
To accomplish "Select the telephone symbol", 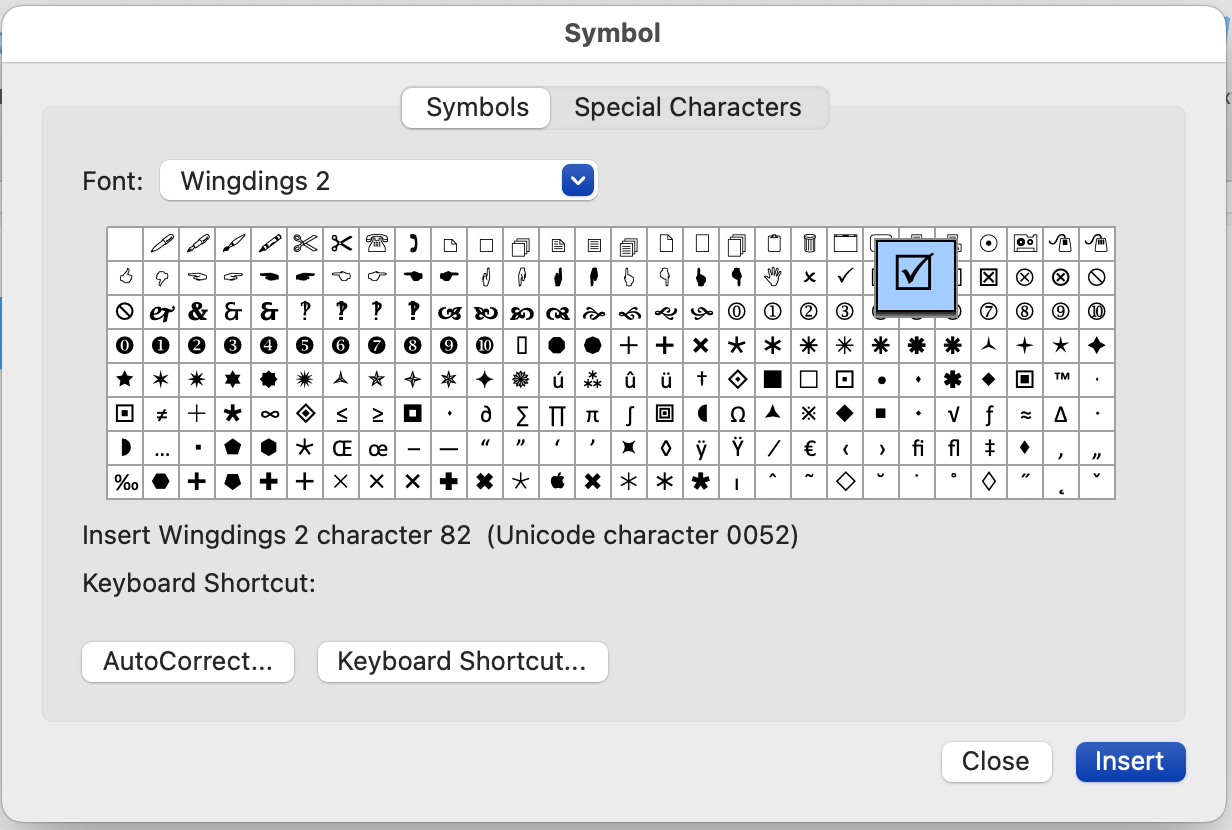I will click(x=378, y=243).
